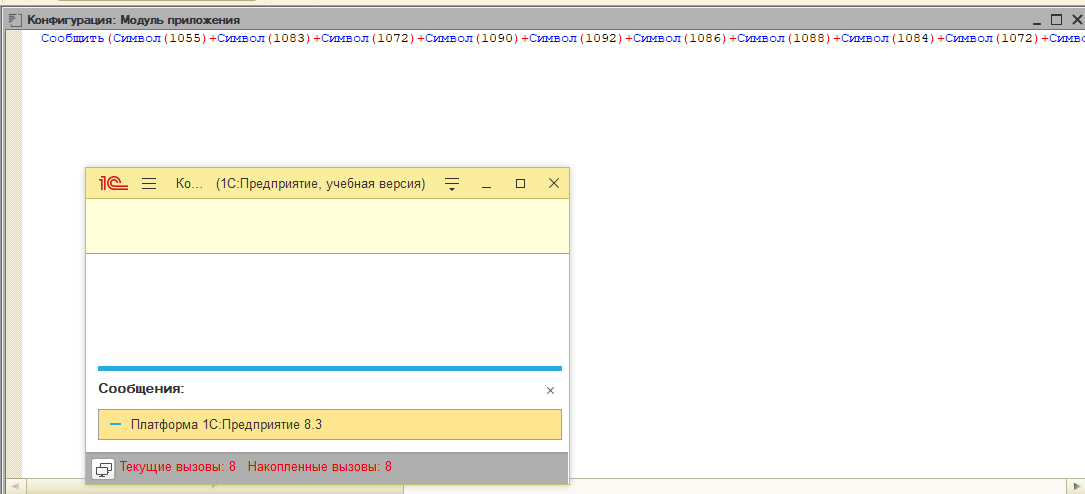Click Накопленные вызовы: 8 status text
1085x494 pixels.
(x=320, y=467)
